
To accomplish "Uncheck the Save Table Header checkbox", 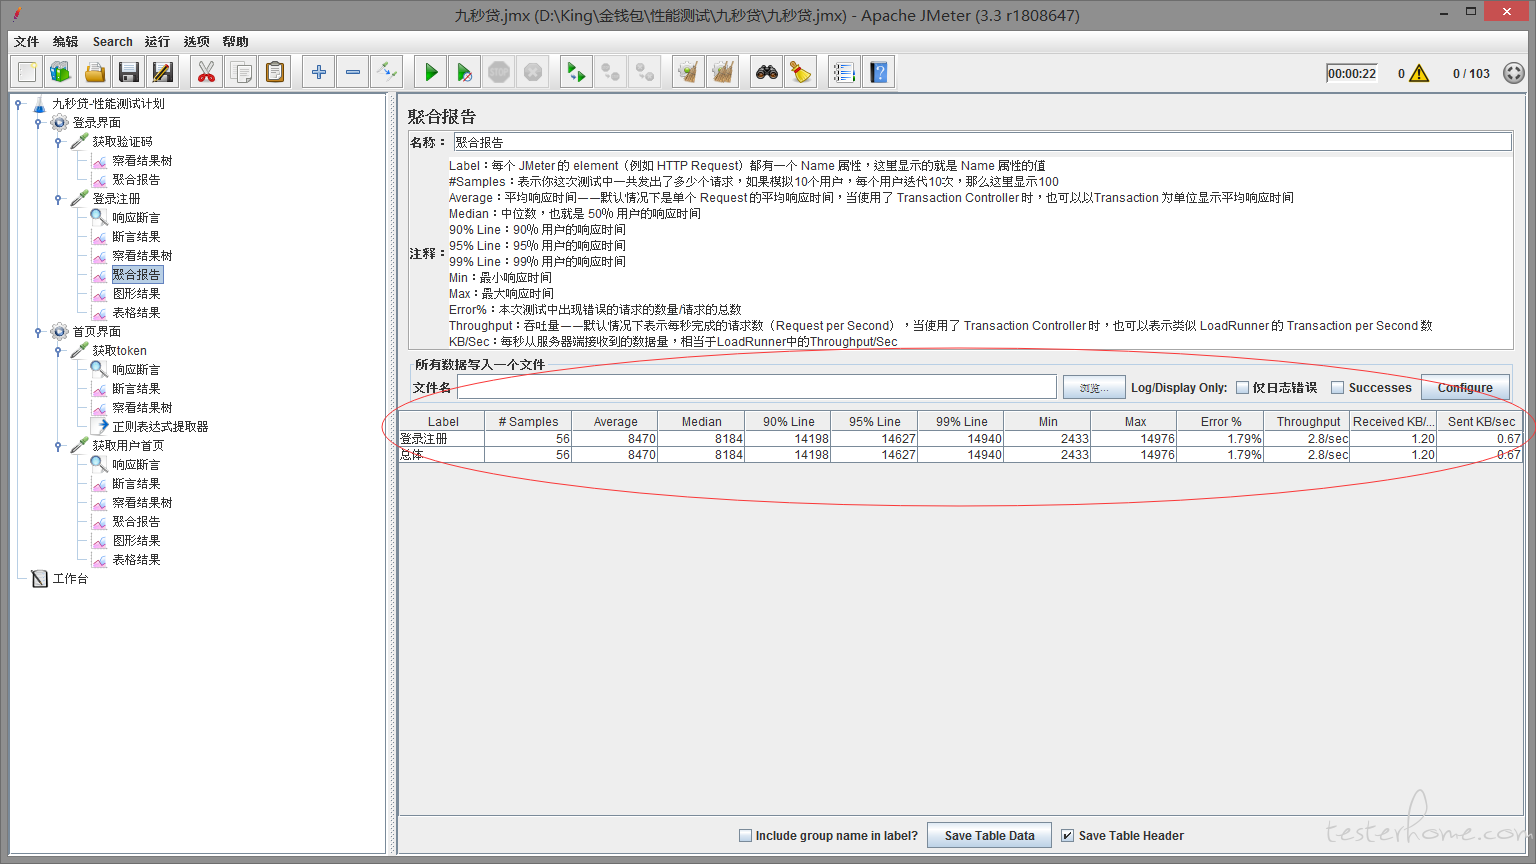I will click(1068, 836).
